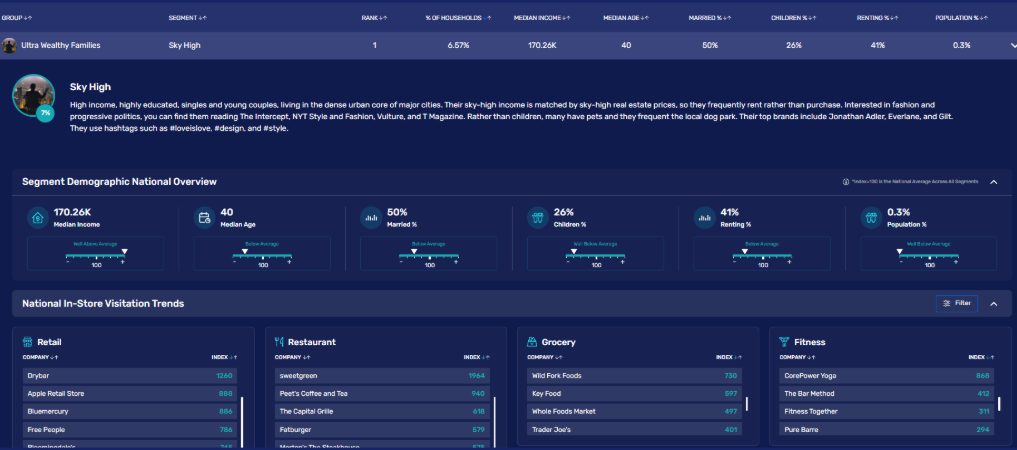Viewport: 1017px width, 450px height.
Task: Open the Filter button in Visitation Trends
Action: tap(957, 303)
